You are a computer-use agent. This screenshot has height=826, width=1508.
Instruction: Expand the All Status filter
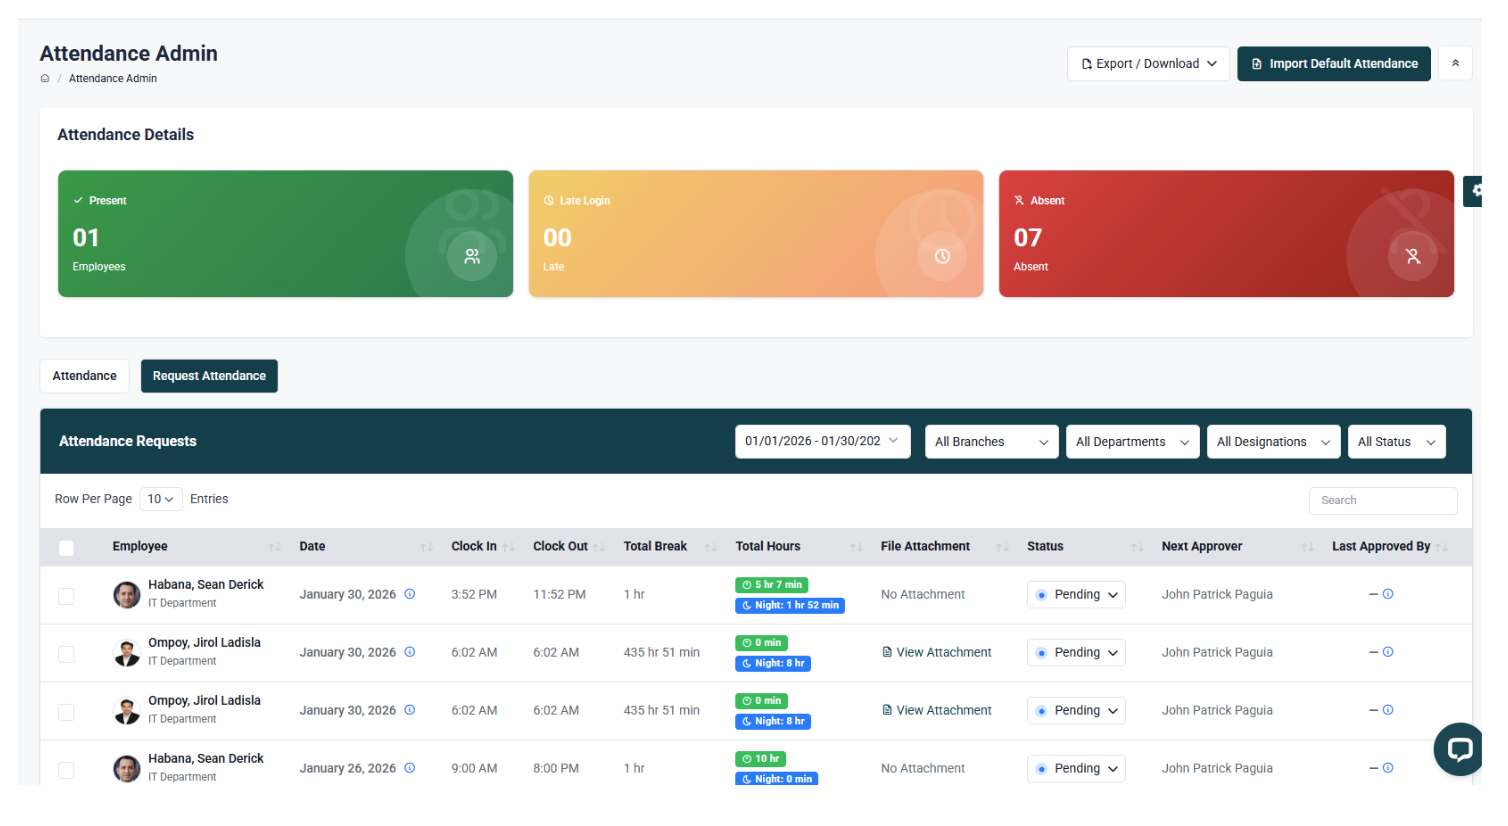tap(1396, 442)
